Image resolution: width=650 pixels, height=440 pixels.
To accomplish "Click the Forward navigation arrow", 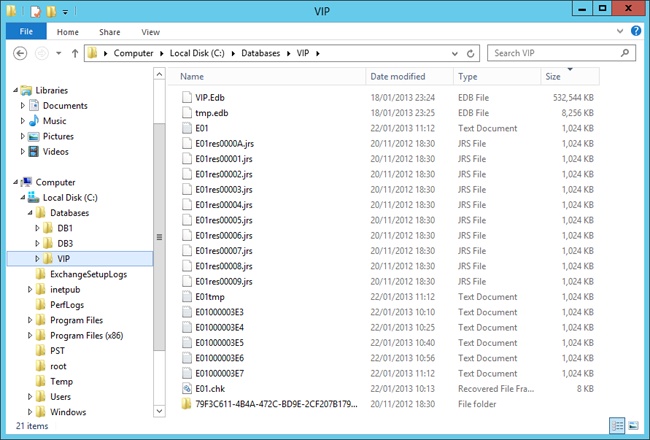I will click(x=41, y=53).
